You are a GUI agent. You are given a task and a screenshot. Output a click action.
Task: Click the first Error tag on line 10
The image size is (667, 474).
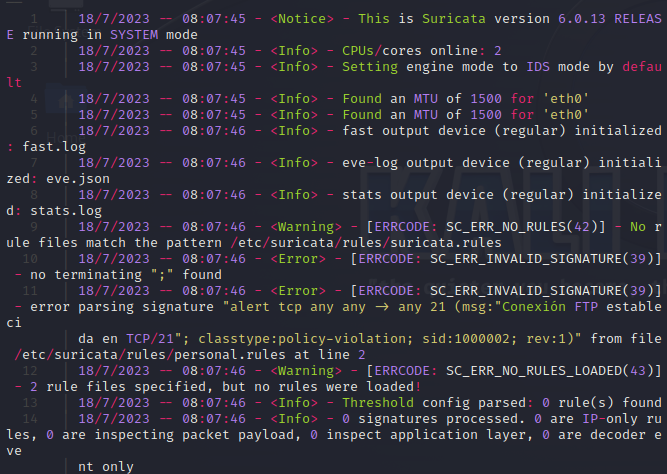298,259
